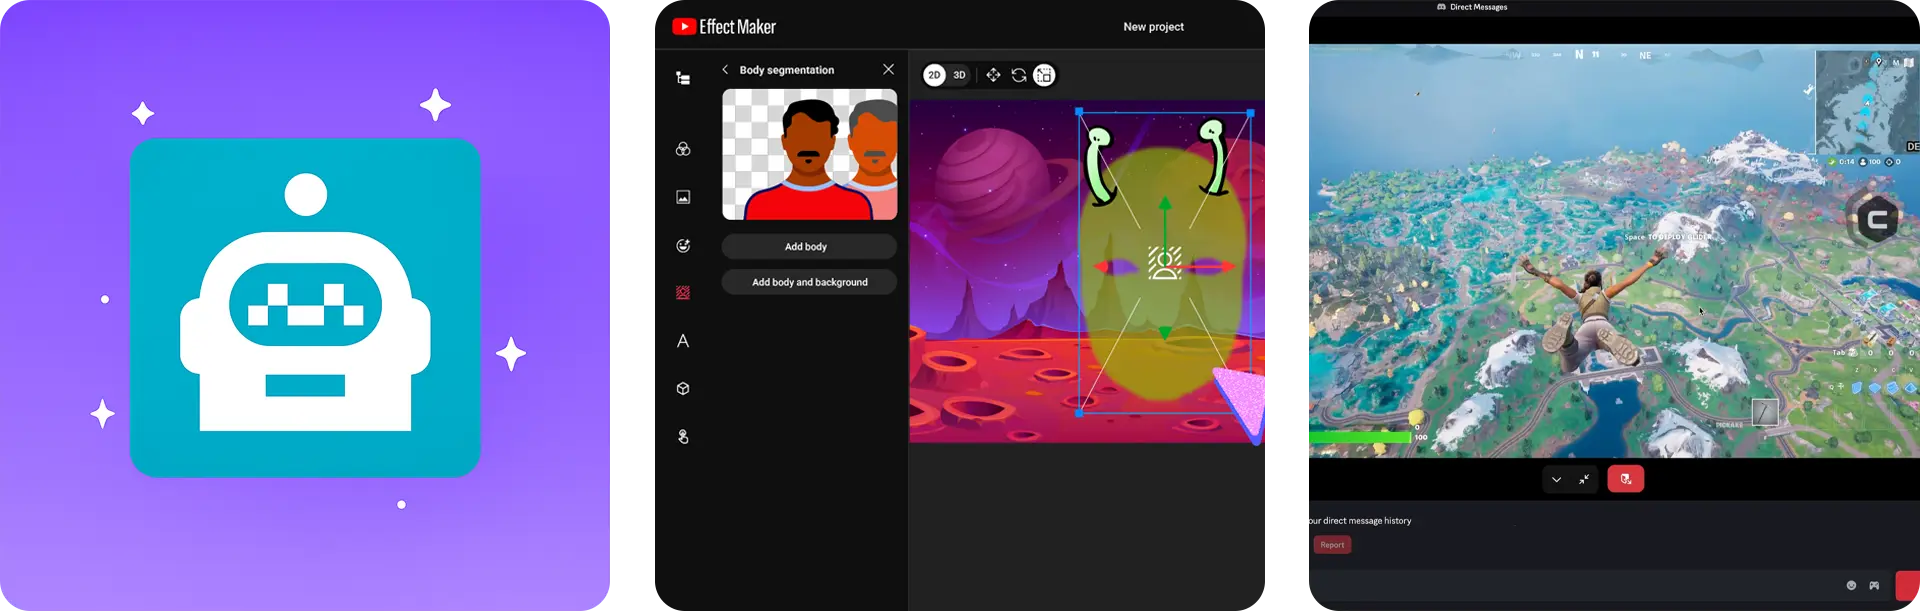Click the bottom-left blue selection handle

coord(1079,413)
